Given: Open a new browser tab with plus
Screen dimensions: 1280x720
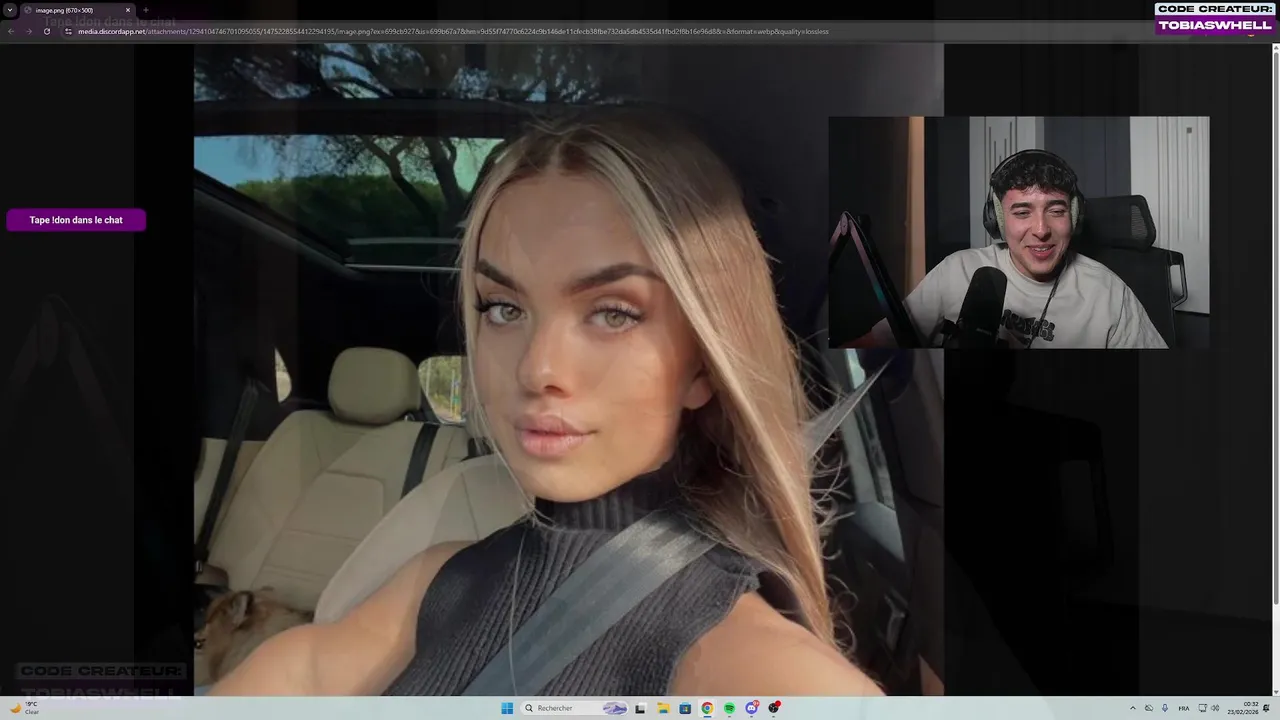Looking at the screenshot, I should click(x=145, y=10).
